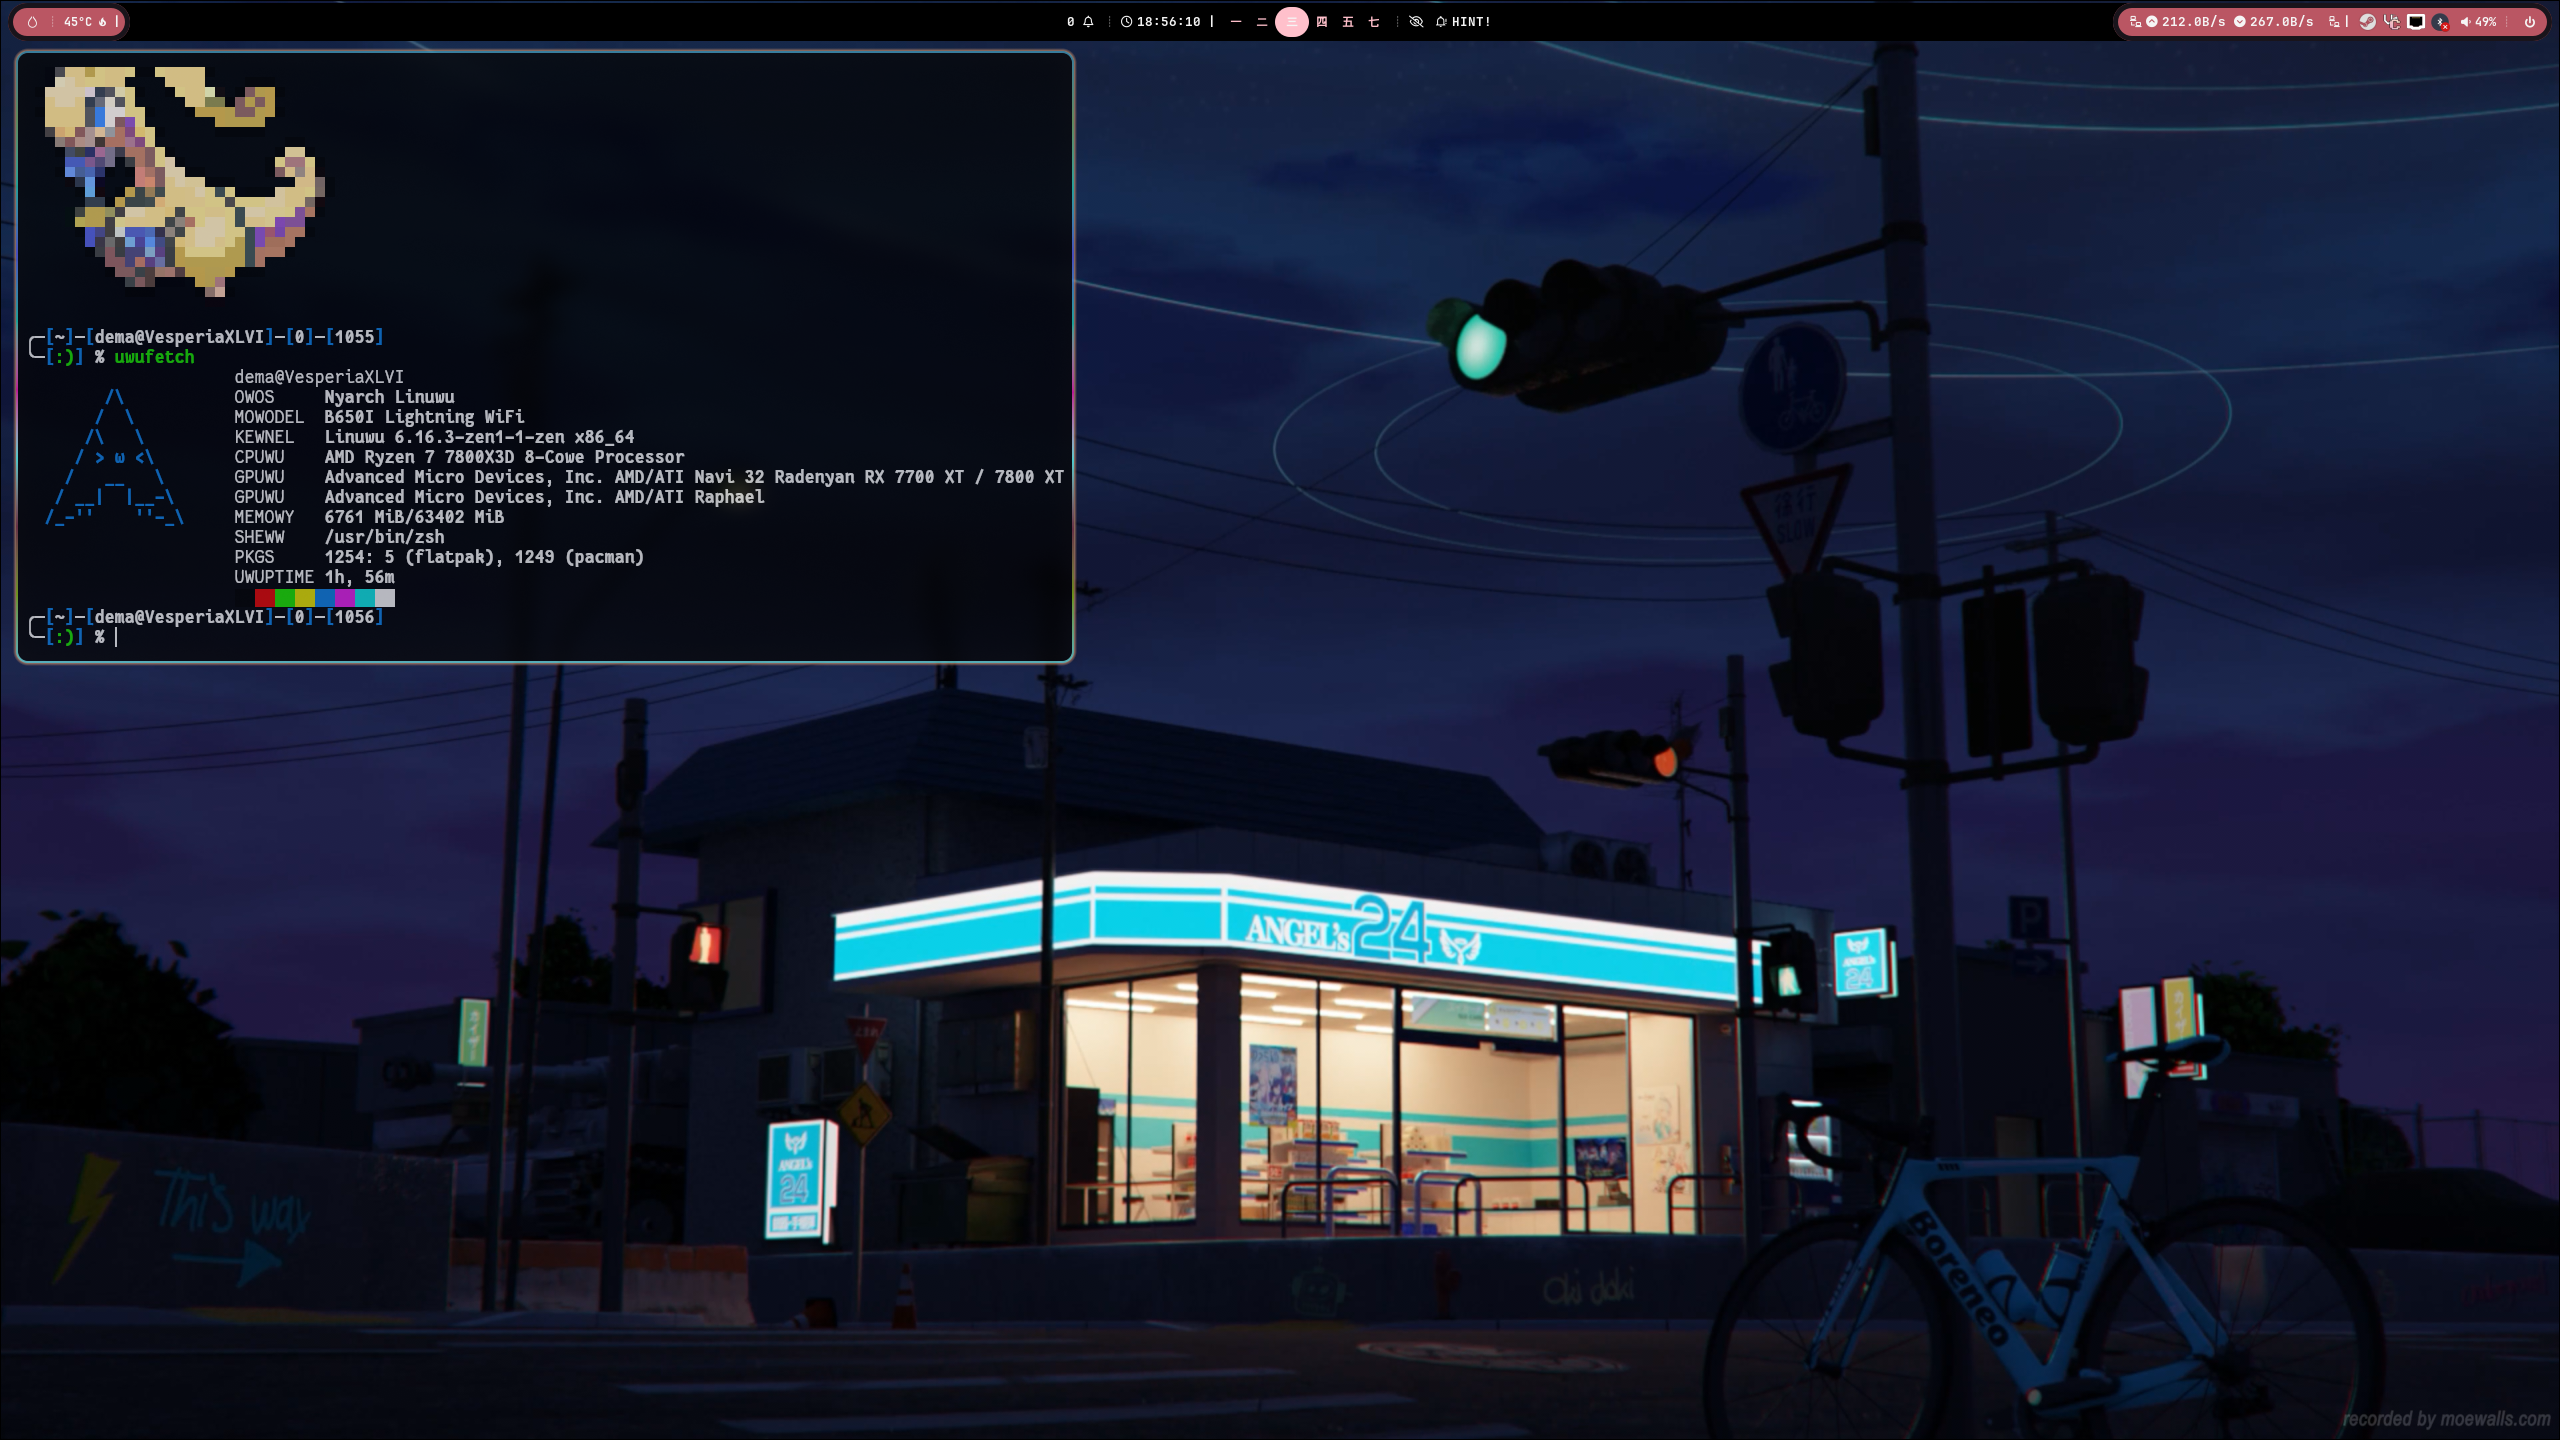Image resolution: width=2560 pixels, height=1440 pixels.
Task: Open the pink C tray icon
Action: coord(2392,22)
